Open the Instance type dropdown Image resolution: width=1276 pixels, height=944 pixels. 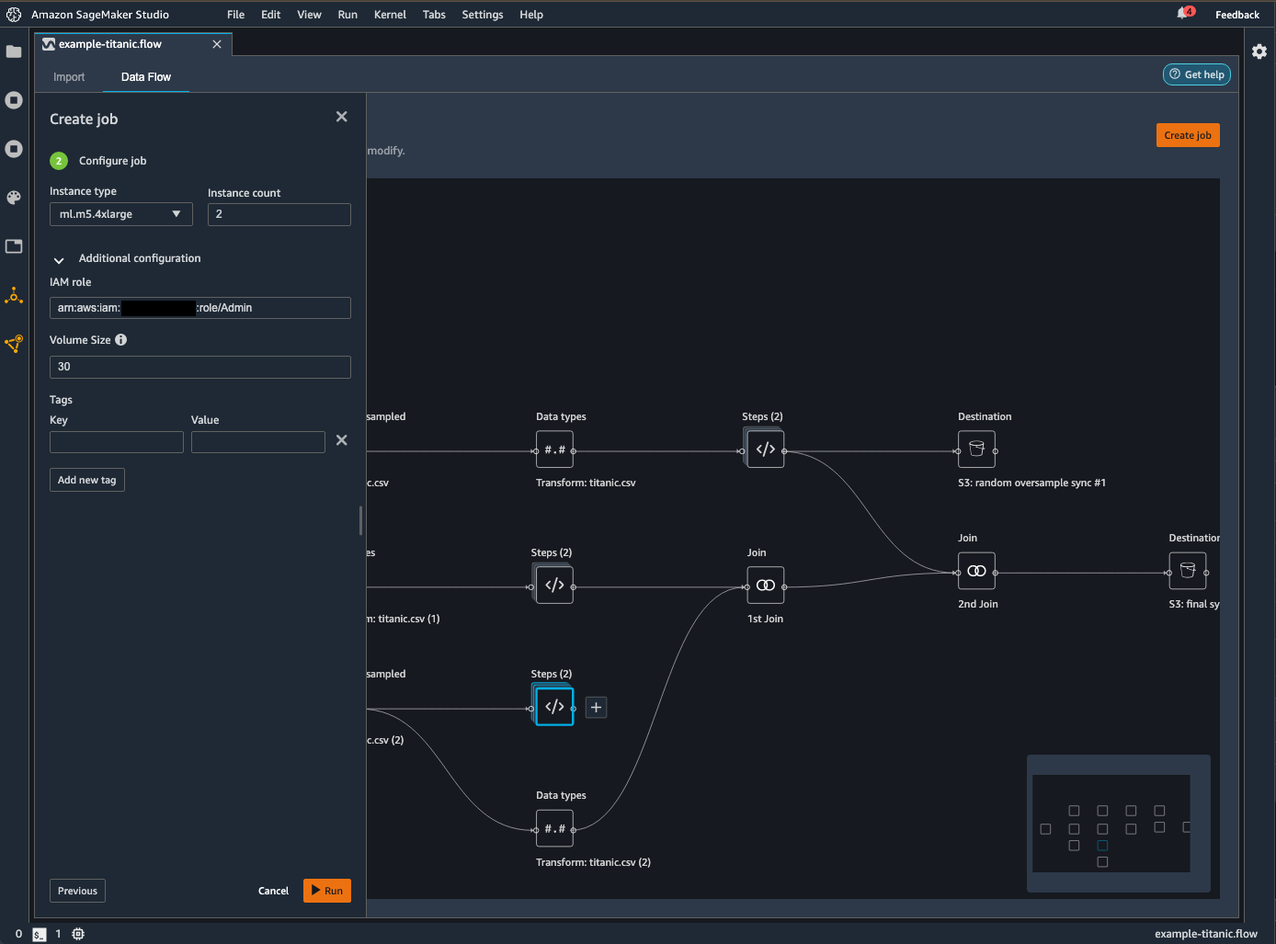click(x=121, y=214)
